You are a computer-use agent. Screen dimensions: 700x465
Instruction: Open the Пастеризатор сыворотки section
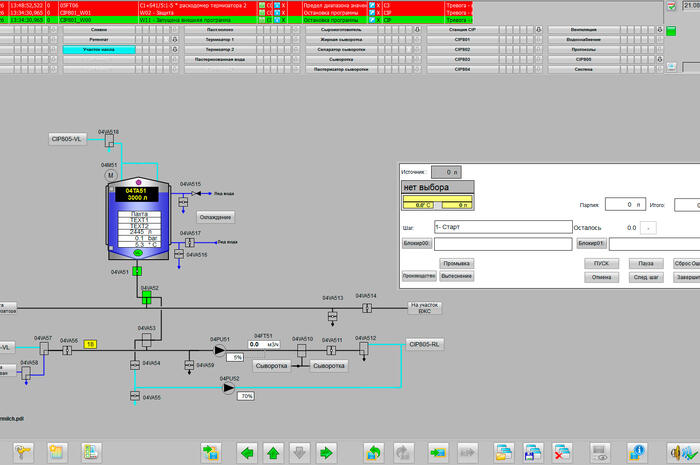coord(342,69)
